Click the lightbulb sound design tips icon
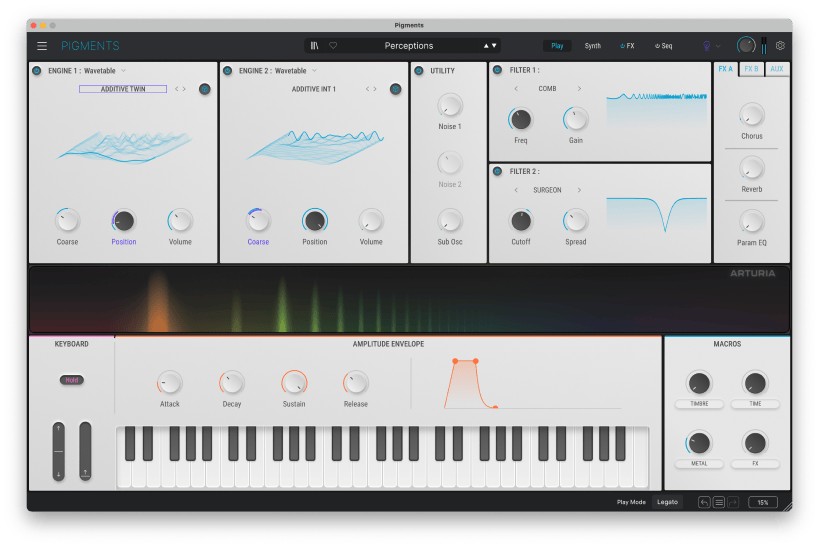 (x=708, y=46)
